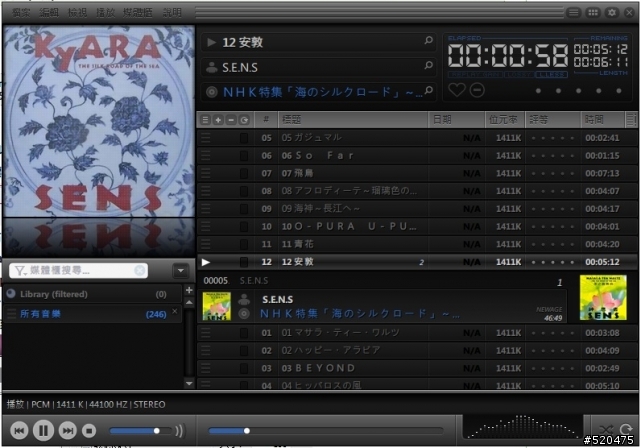Click S.E.N.S artist link in album header
The height and width of the screenshot is (448, 640).
[278, 299]
